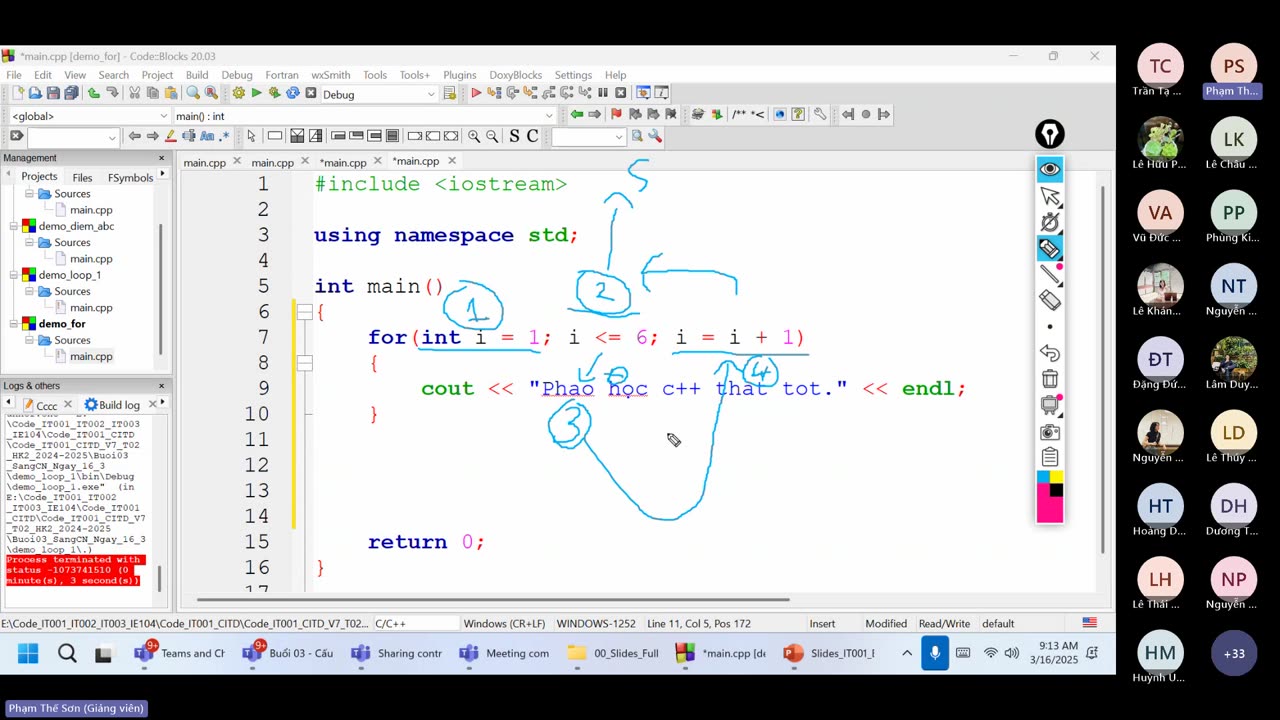Close the active *main.cpp tab

point(452,160)
